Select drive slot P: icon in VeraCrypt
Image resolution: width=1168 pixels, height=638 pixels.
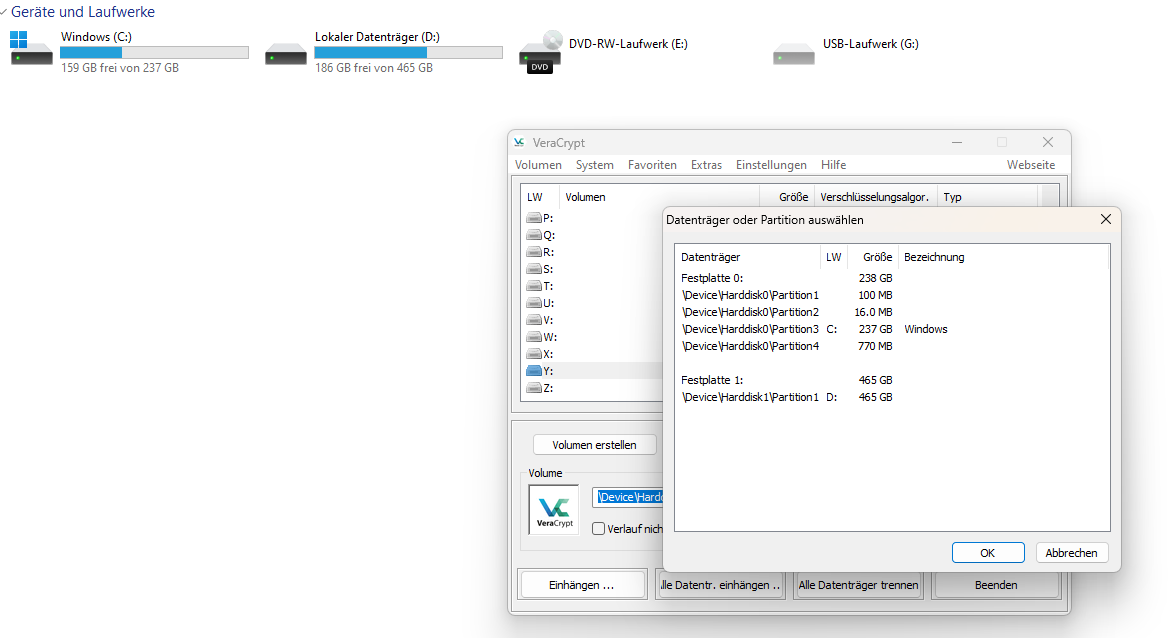pyautogui.click(x=533, y=218)
